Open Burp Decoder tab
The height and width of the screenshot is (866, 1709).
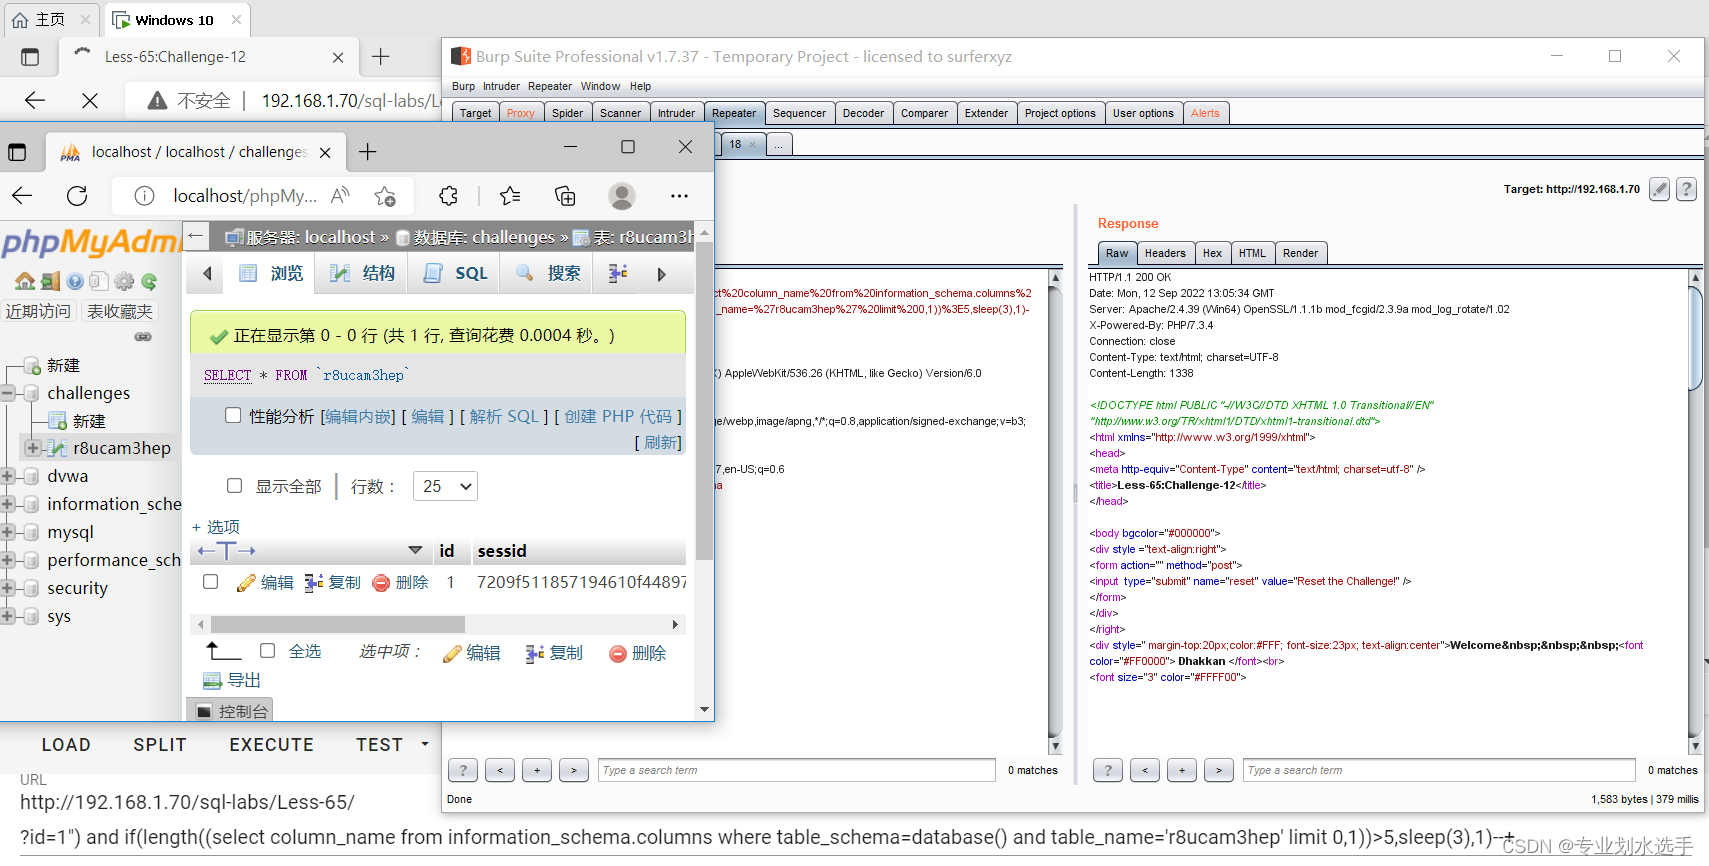click(863, 113)
